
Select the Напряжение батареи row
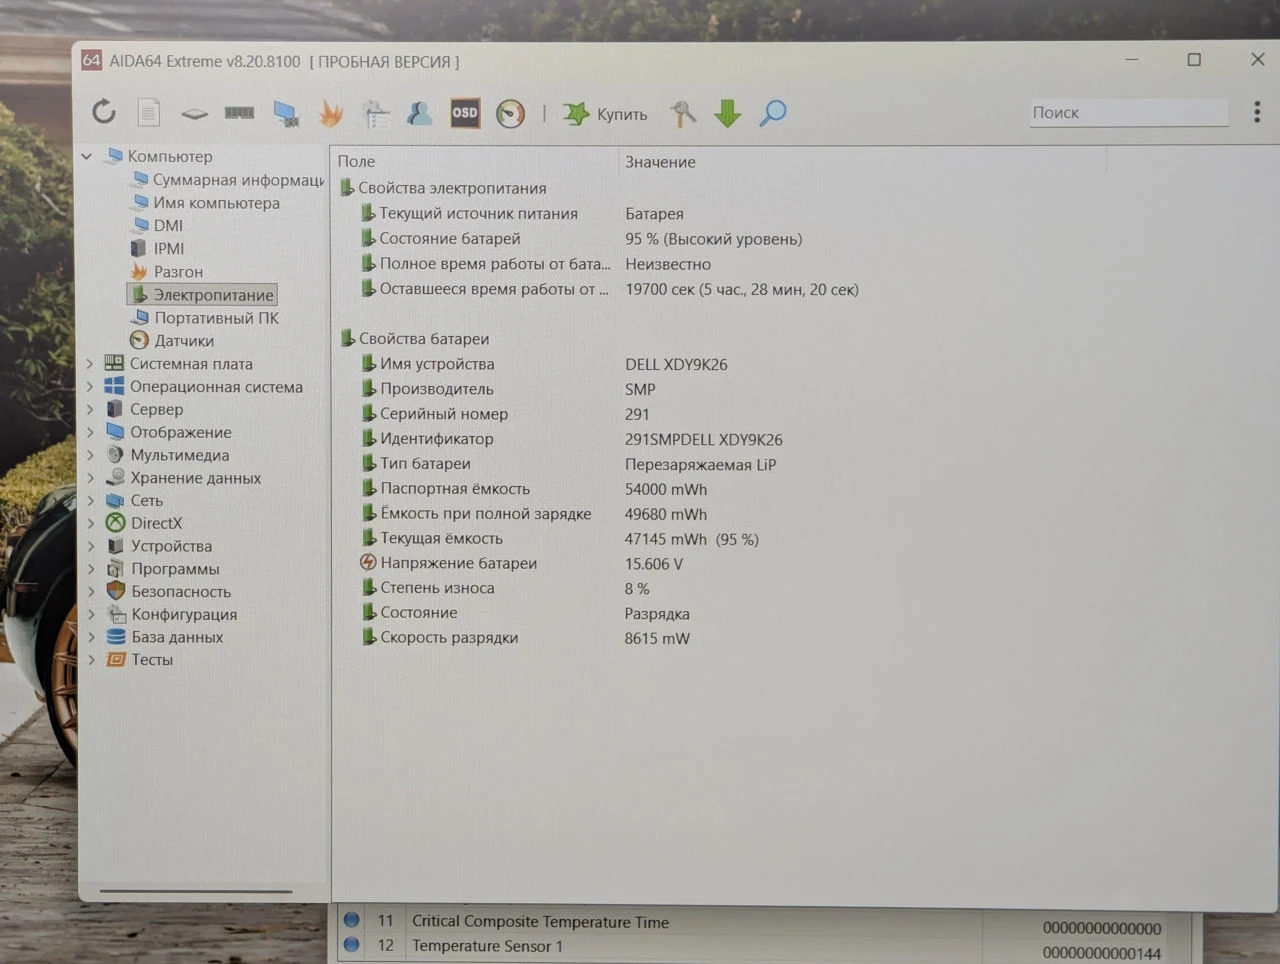click(x=521, y=563)
